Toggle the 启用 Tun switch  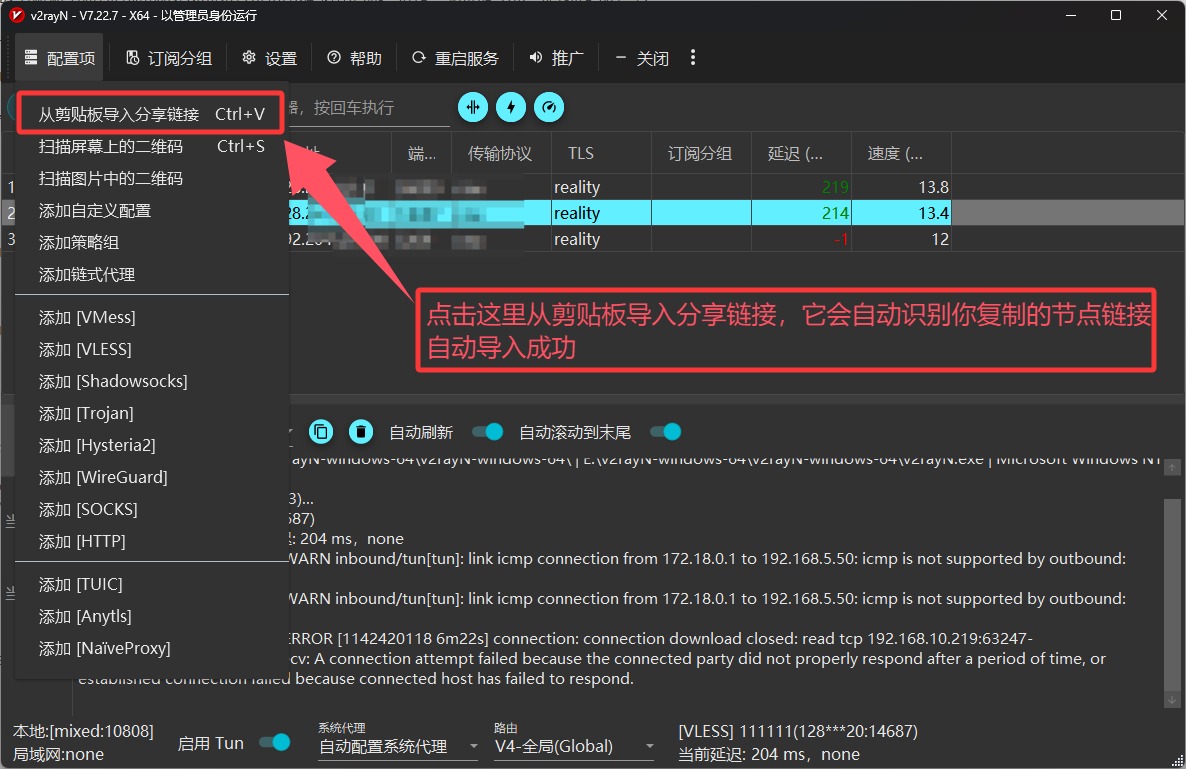[275, 743]
